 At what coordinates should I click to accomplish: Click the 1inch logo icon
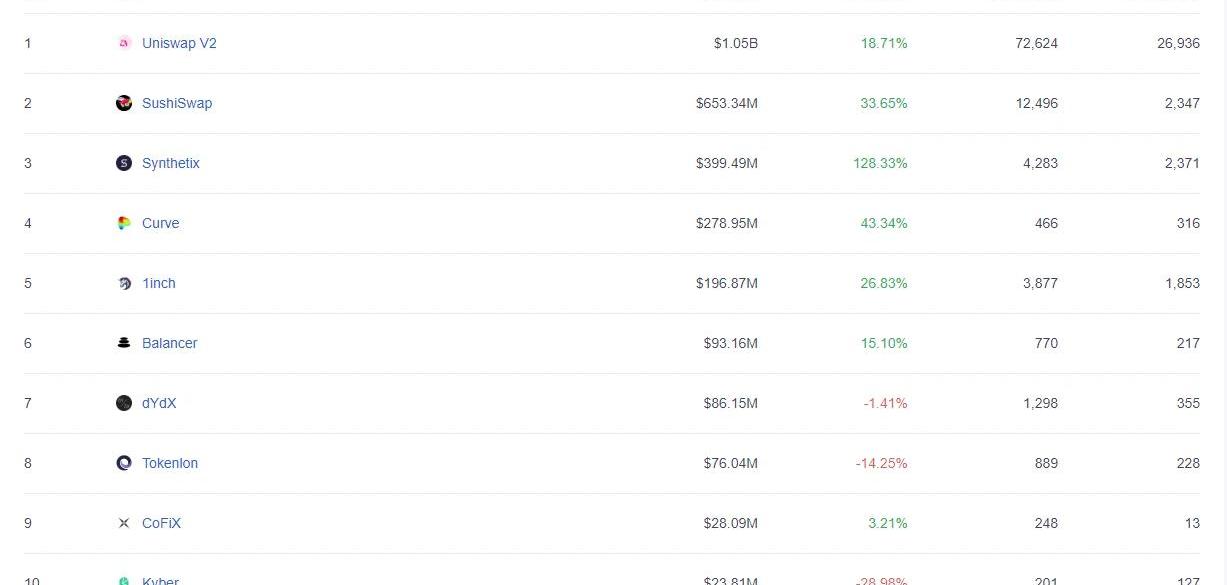click(x=124, y=283)
